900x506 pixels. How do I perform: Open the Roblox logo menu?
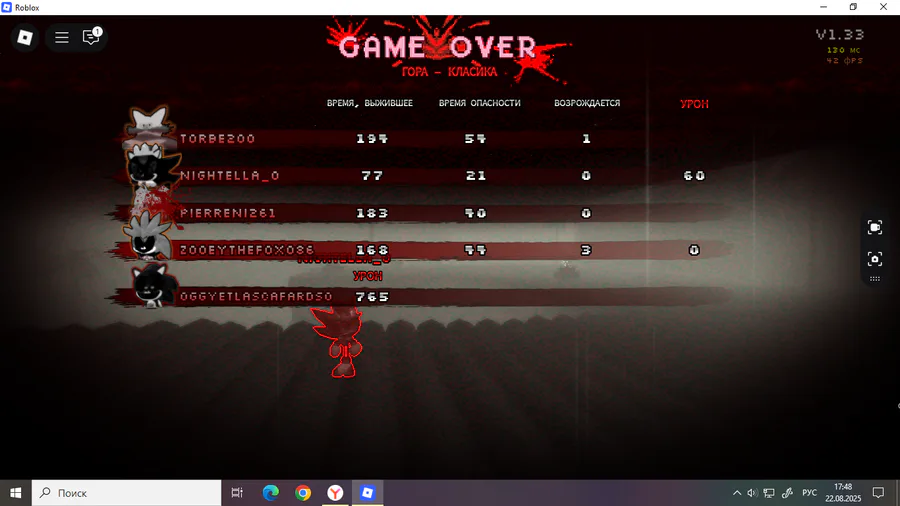click(x=25, y=38)
